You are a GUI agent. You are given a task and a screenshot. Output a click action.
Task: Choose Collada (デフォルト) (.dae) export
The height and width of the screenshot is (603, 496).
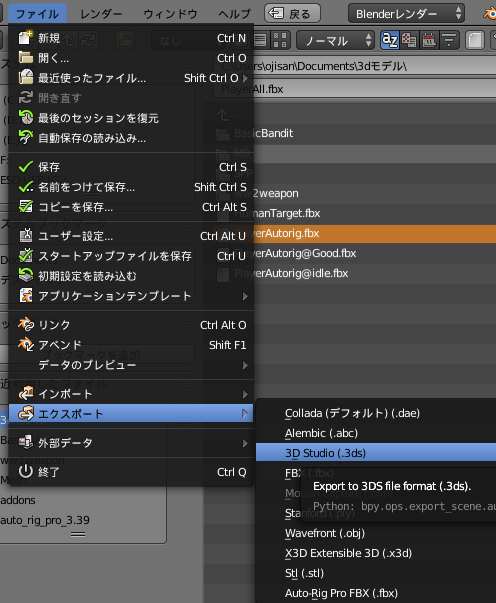(376, 413)
